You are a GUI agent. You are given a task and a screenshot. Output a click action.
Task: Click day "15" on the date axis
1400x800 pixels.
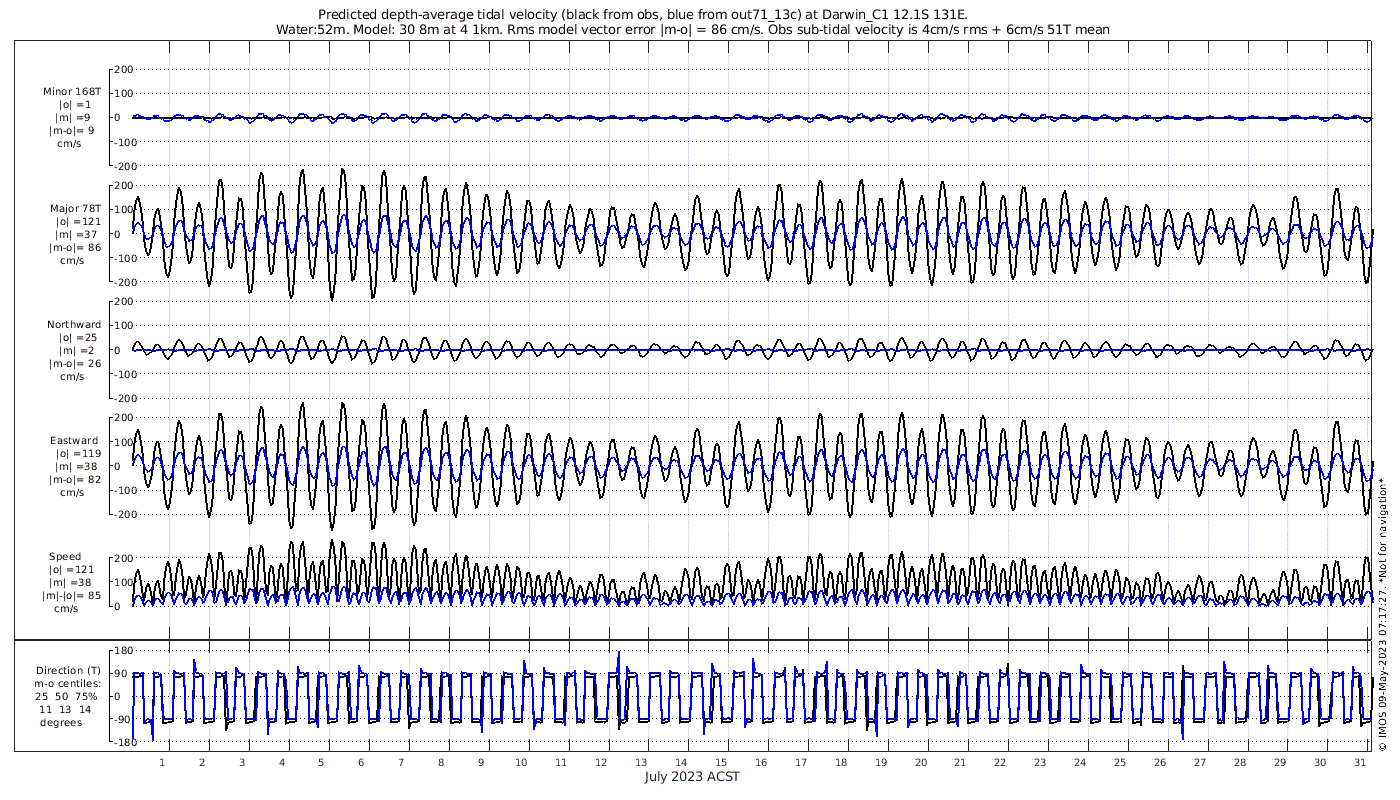(x=720, y=762)
